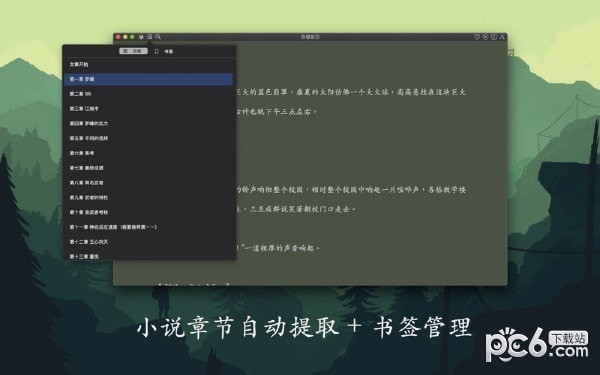Go to the '第三章' chapter row
The image size is (600, 375).
[148, 109]
